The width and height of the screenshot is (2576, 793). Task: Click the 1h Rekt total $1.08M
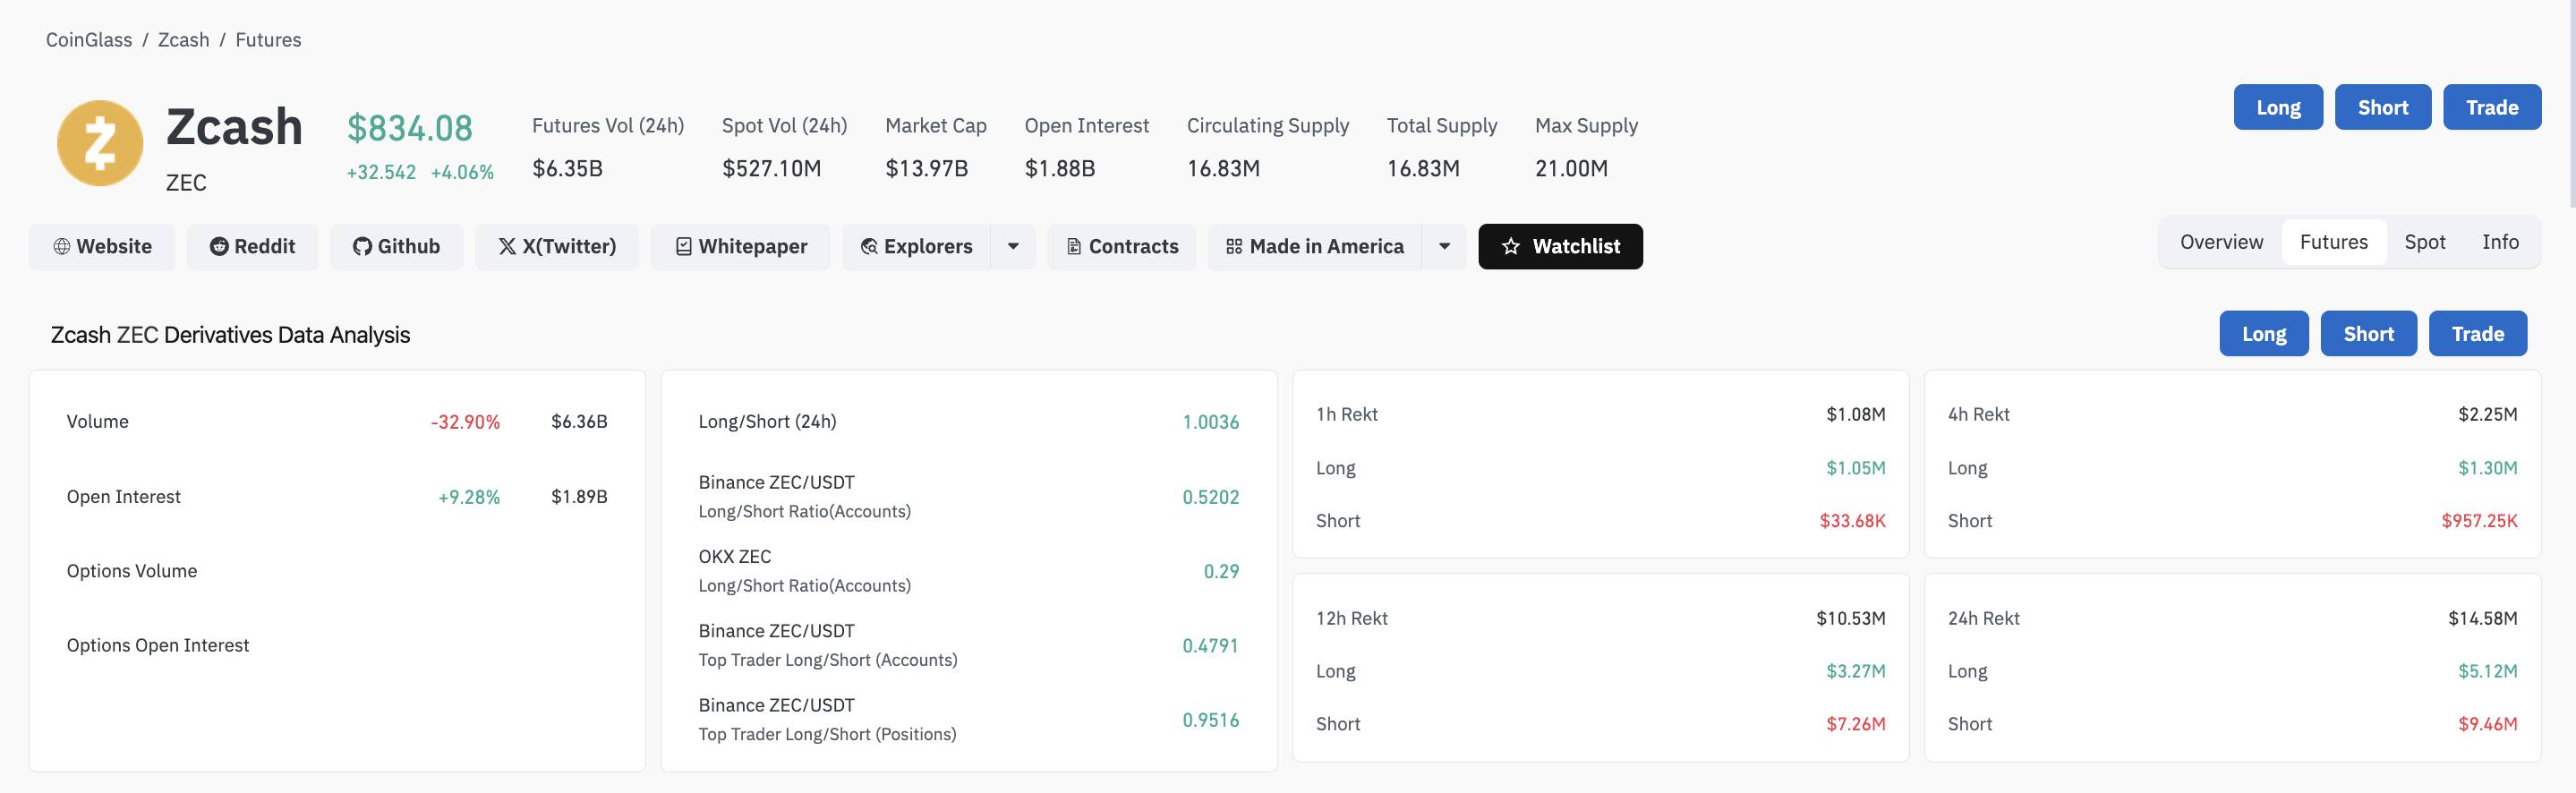[1856, 414]
